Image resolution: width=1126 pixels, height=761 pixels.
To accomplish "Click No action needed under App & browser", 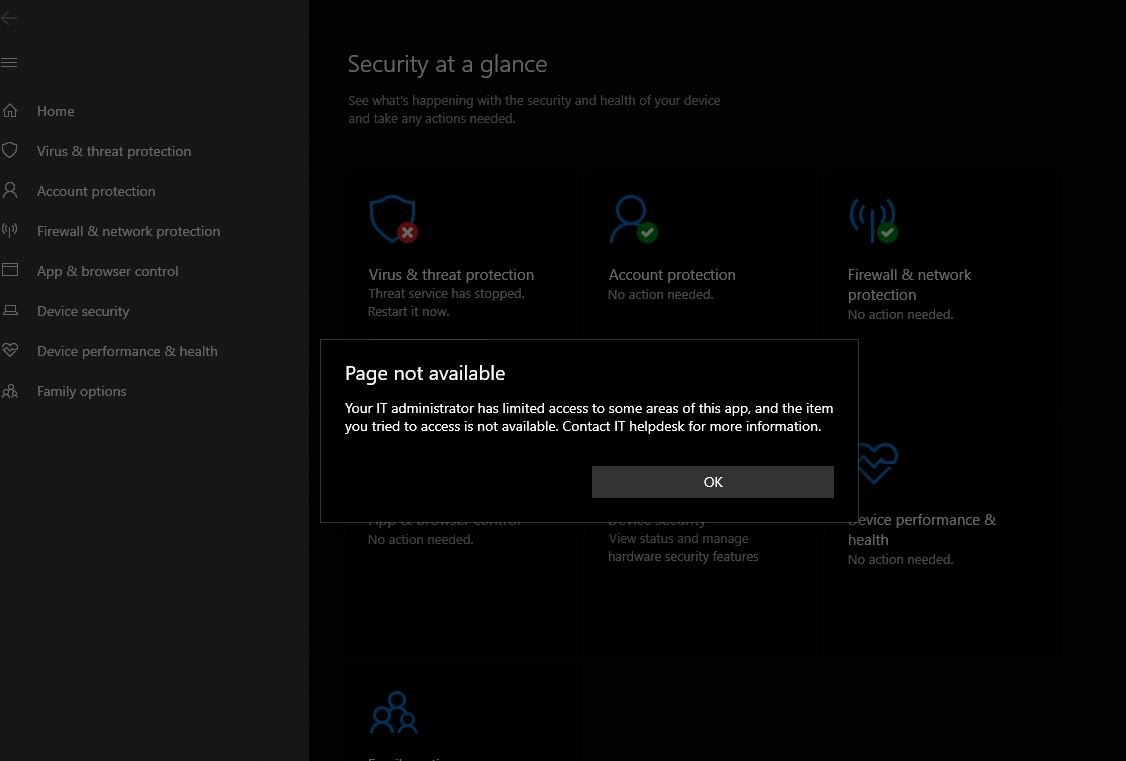I will (421, 539).
